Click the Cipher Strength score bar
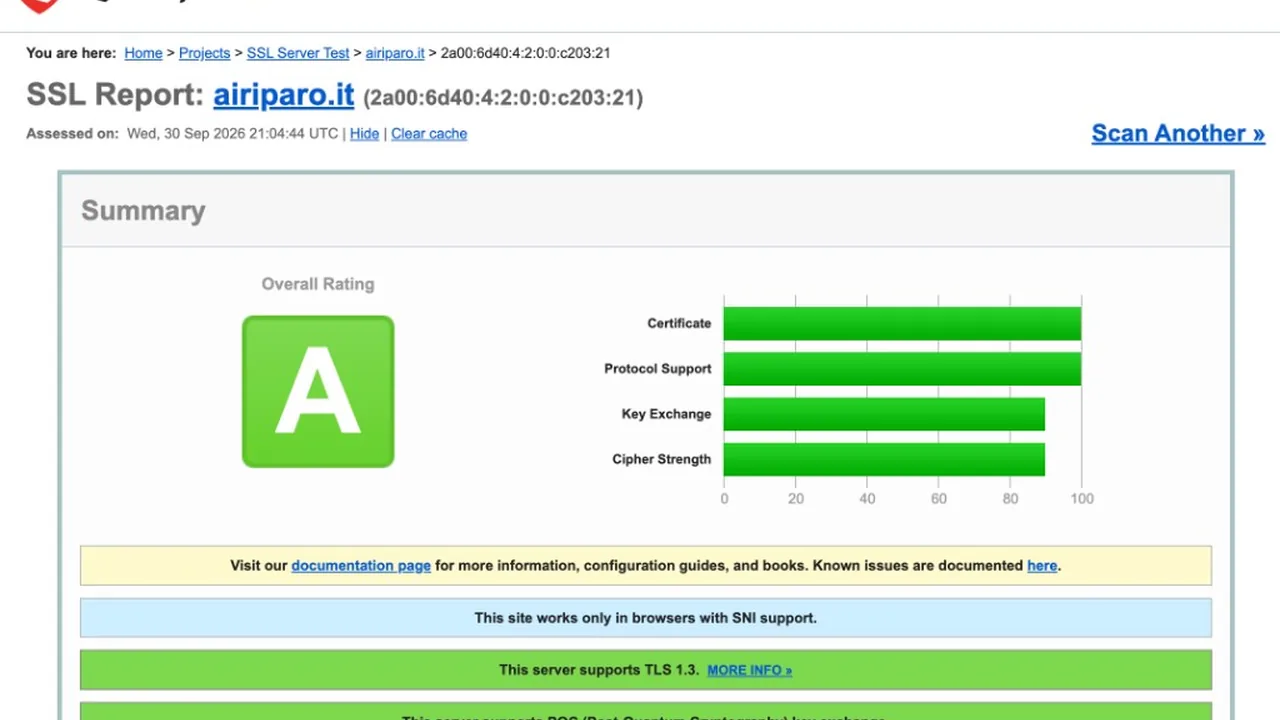Viewport: 1280px width, 720px height. click(884, 459)
